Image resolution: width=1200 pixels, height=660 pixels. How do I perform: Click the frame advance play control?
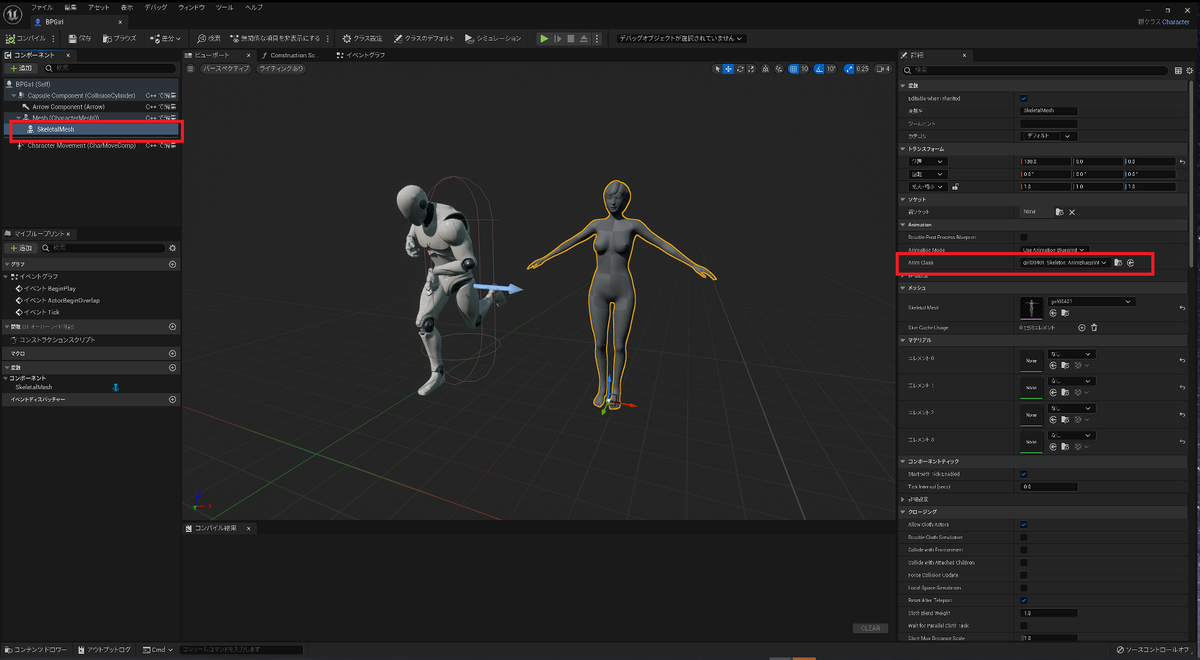click(x=557, y=38)
